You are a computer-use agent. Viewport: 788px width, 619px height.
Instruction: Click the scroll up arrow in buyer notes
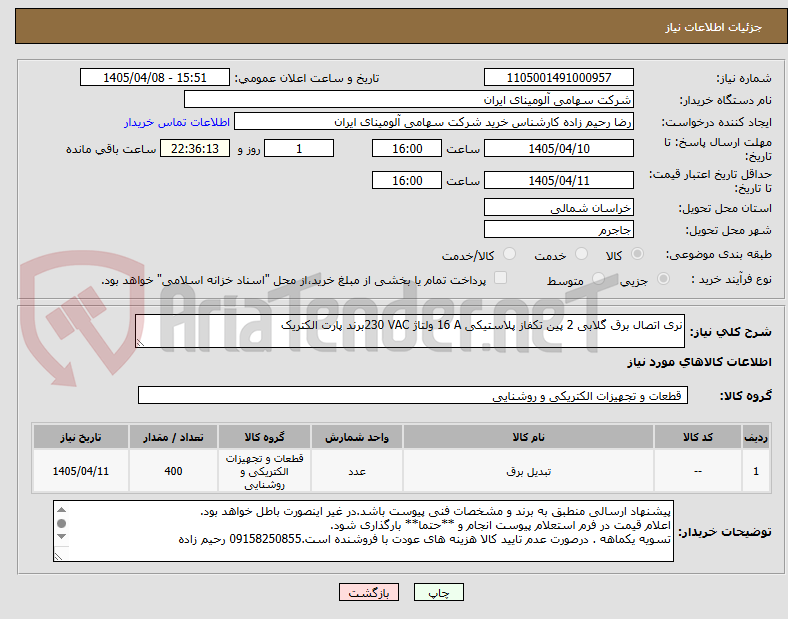tap(61, 510)
